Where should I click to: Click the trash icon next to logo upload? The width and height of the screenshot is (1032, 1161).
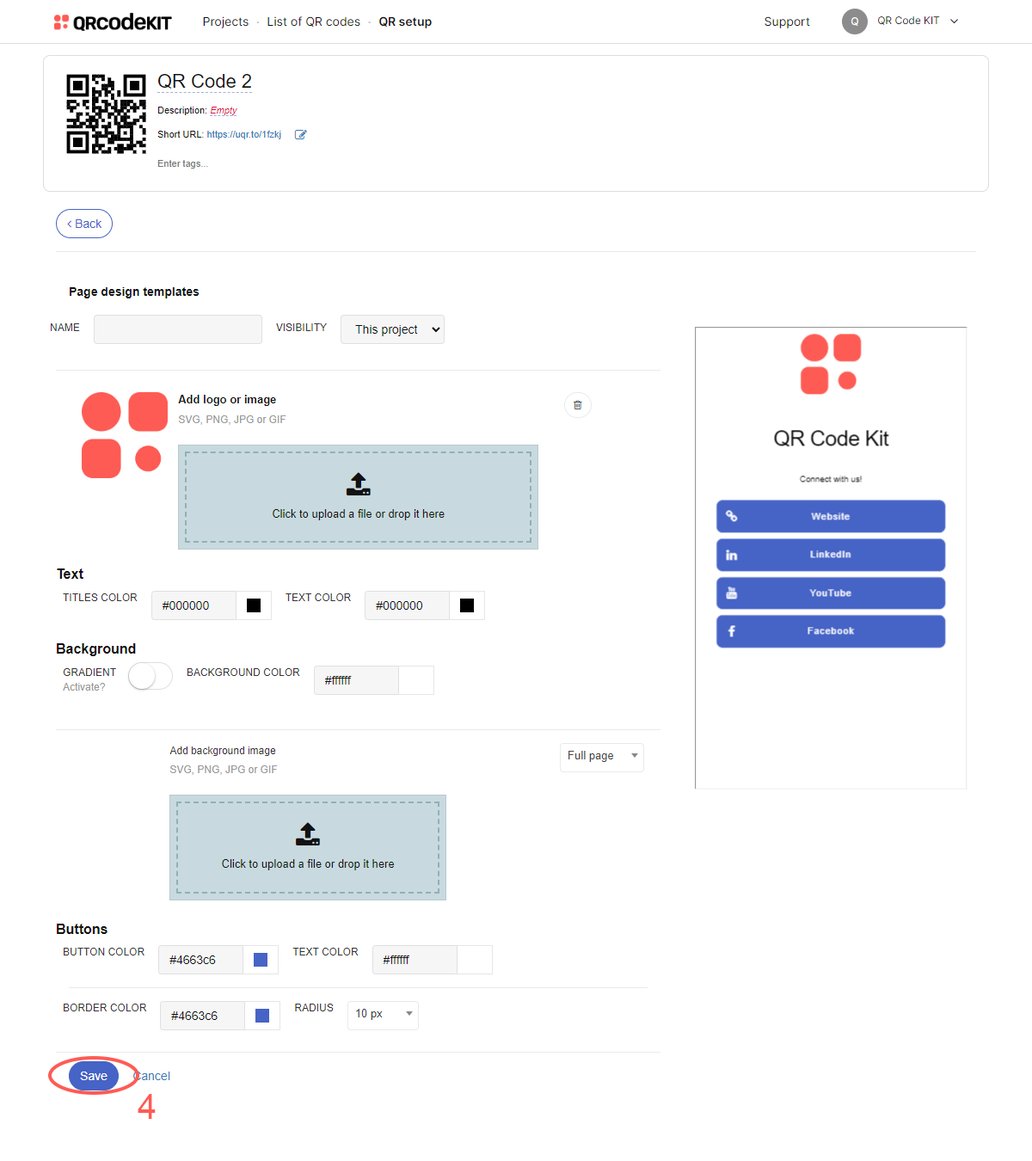(577, 405)
